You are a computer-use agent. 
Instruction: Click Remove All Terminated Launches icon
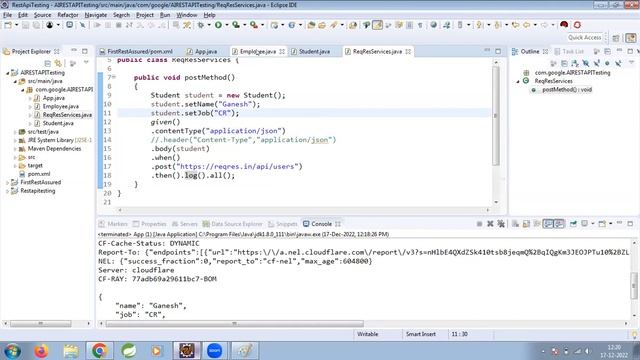501,224
